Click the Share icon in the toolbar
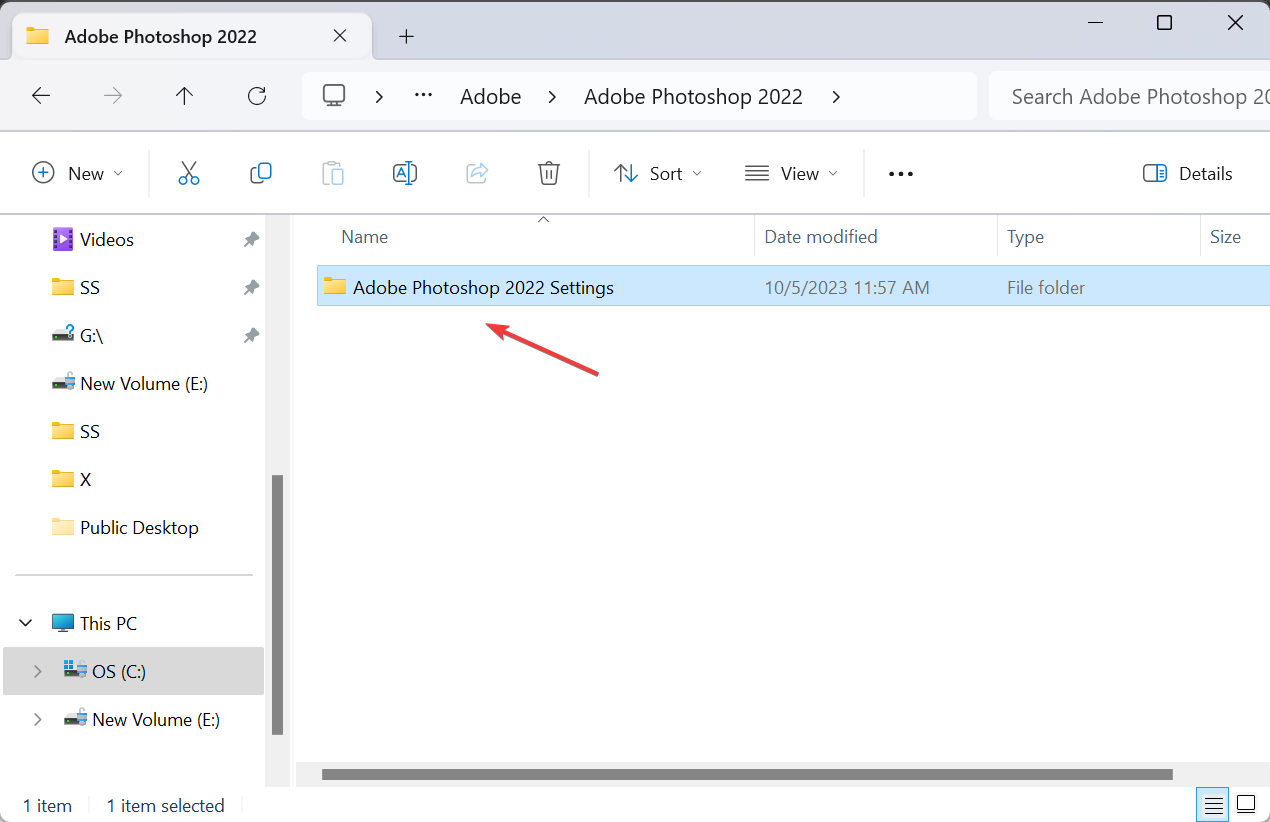Image resolution: width=1270 pixels, height=822 pixels. point(477,173)
